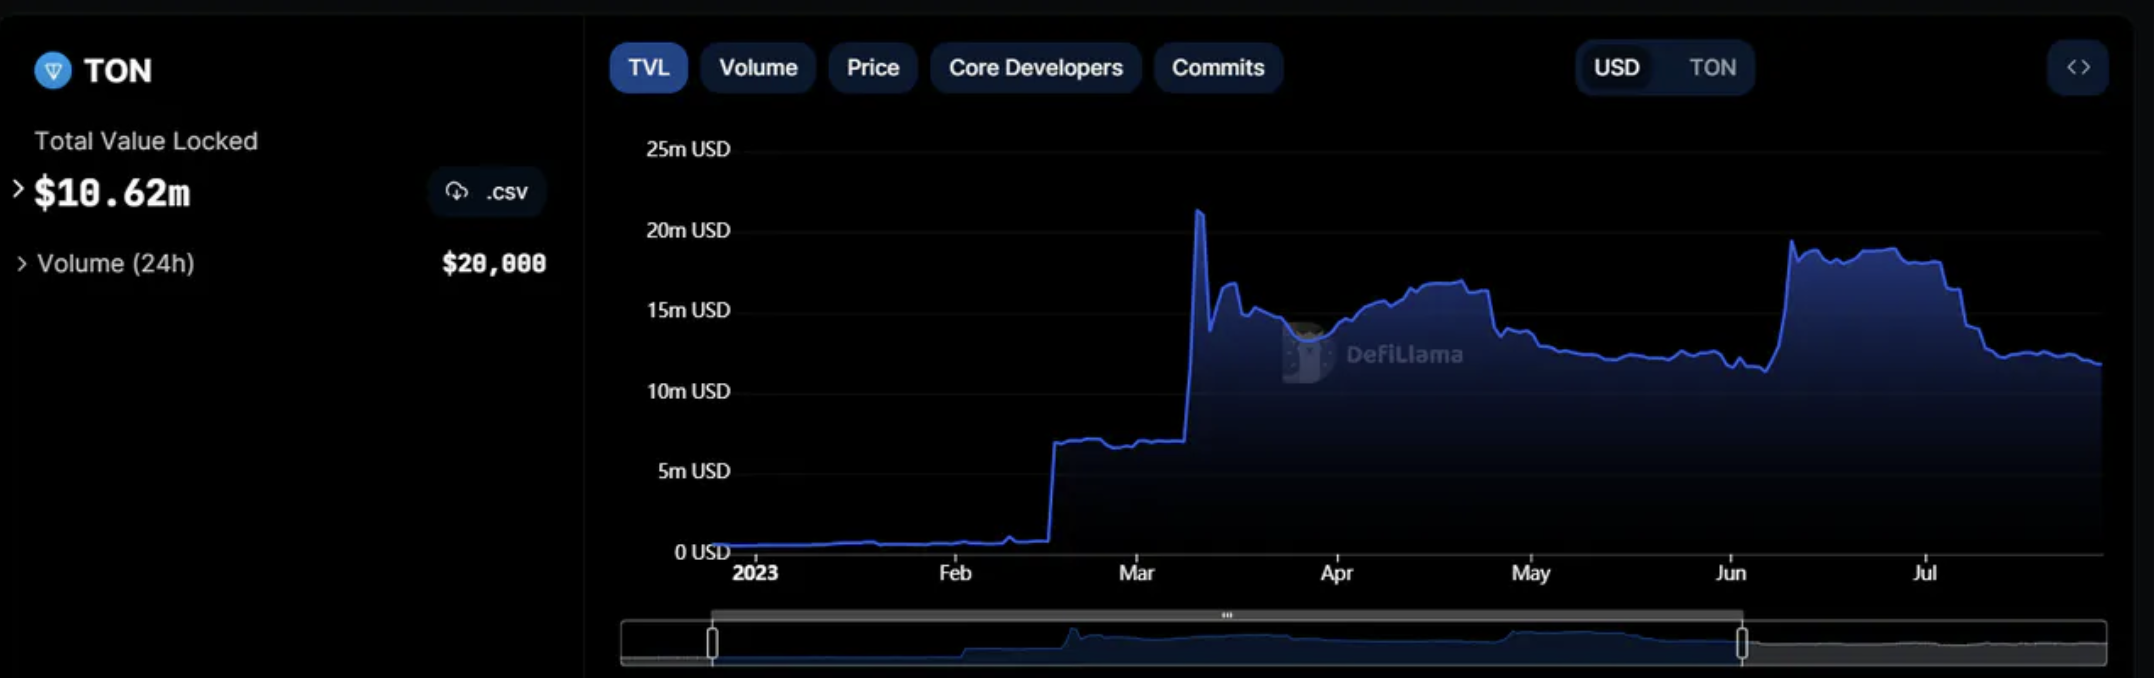Click the embed code brackets icon

coord(2078,68)
